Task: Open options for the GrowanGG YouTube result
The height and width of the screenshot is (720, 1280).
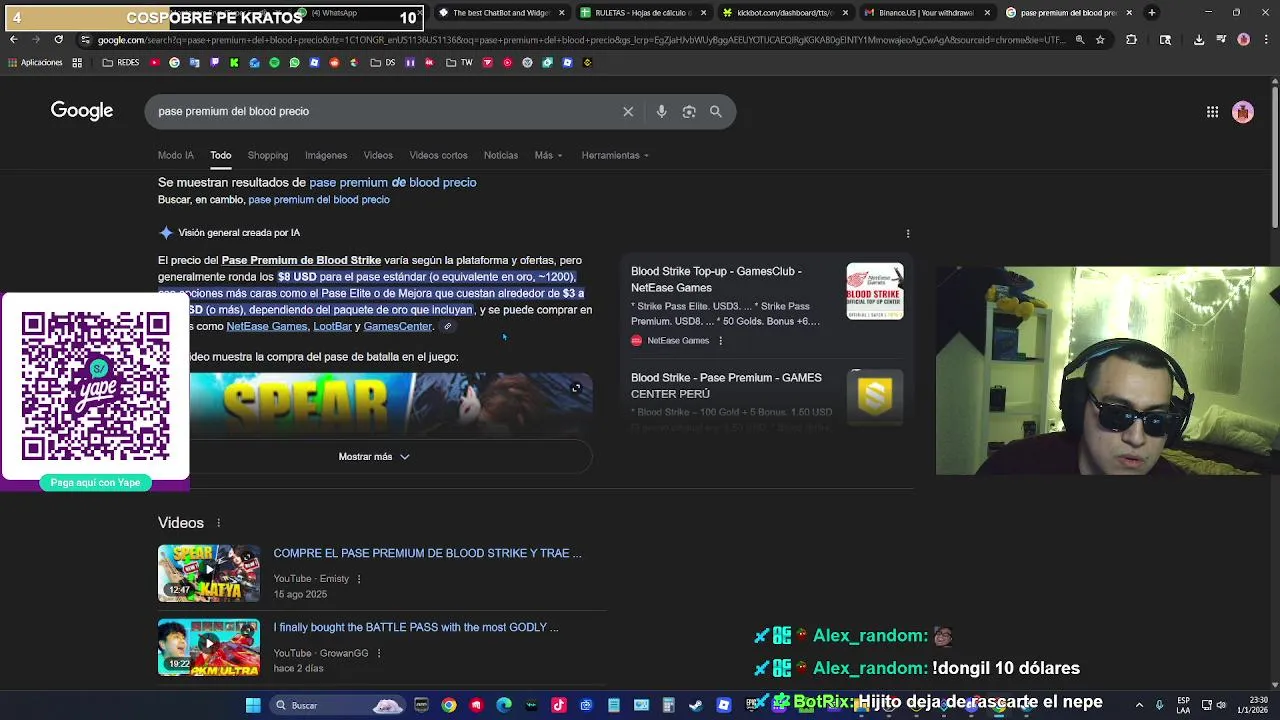Action: pos(378,653)
